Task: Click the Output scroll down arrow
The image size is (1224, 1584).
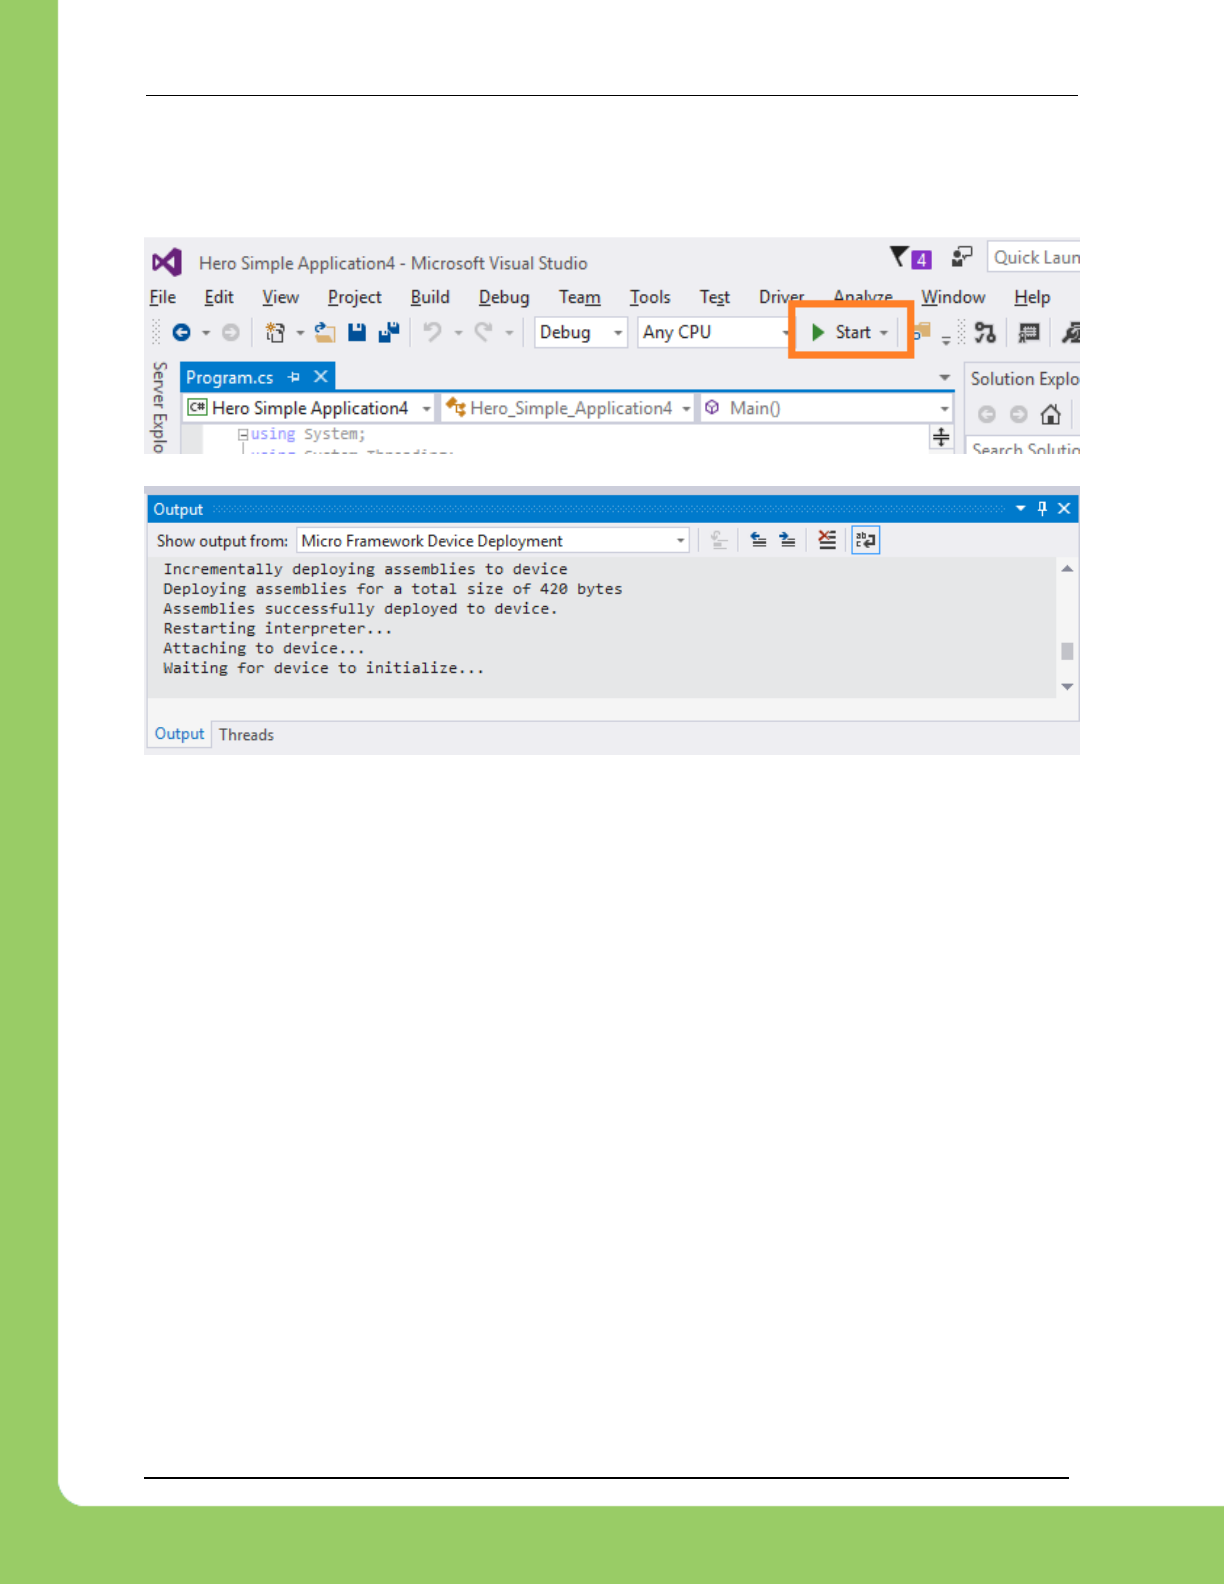Action: click(1067, 686)
